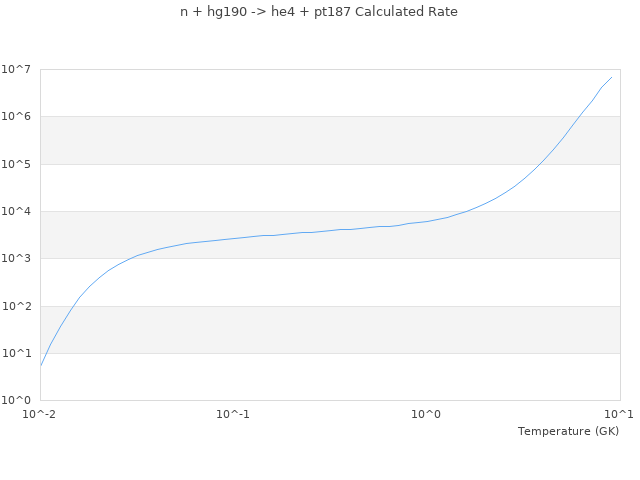Click the 10^-2 x-axis tick label
Viewport: 640px width, 480px height.
pos(40,414)
